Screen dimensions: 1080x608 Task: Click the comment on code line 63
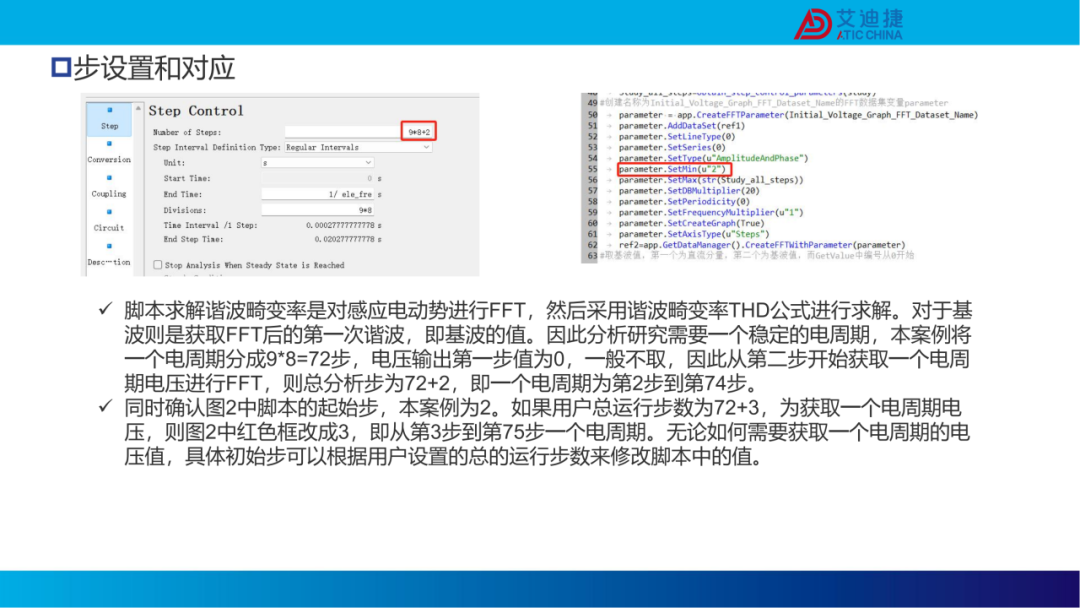(756, 255)
